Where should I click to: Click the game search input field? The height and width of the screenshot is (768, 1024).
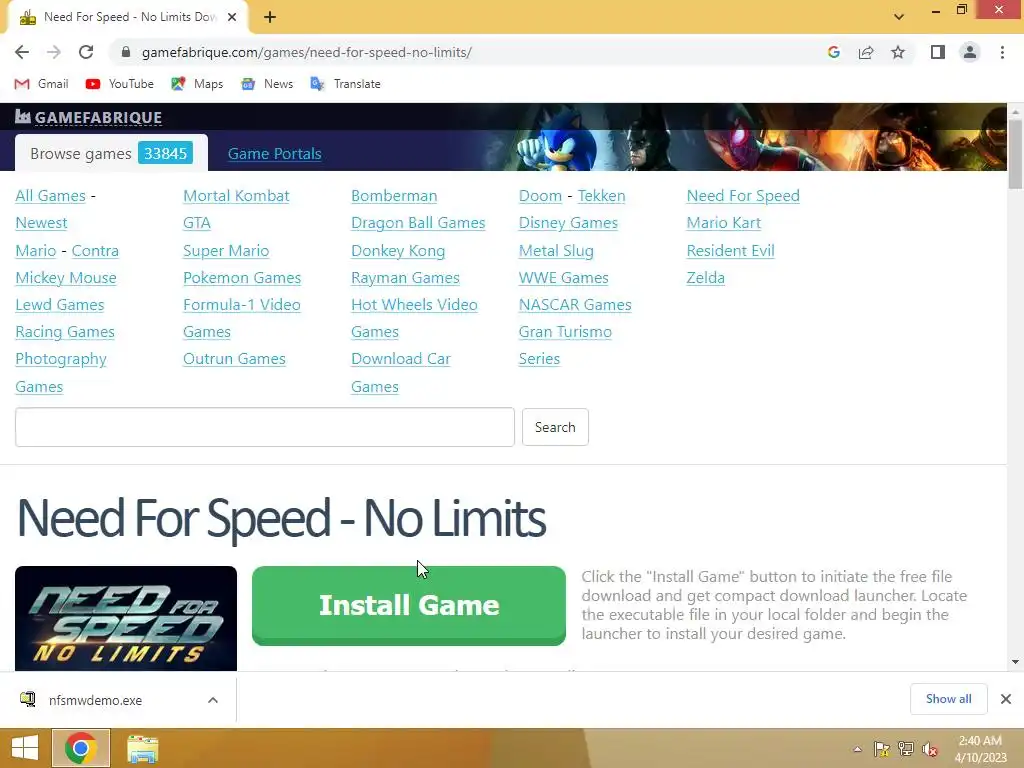point(264,427)
